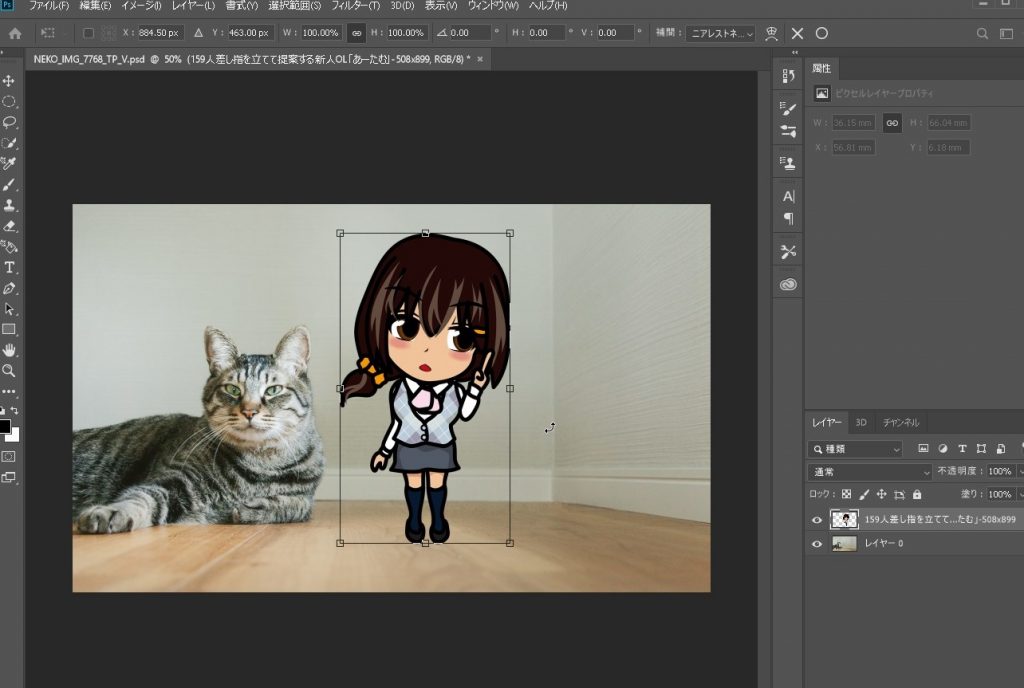Toggle width-height aspect ratio link in options bar
The width and height of the screenshot is (1024, 688).
click(355, 33)
